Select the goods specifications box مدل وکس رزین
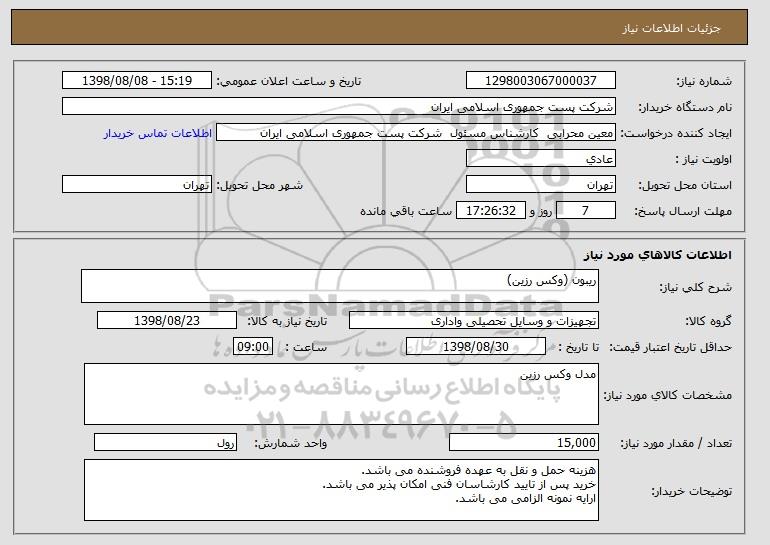This screenshot has height=545, width=770. coord(341,394)
